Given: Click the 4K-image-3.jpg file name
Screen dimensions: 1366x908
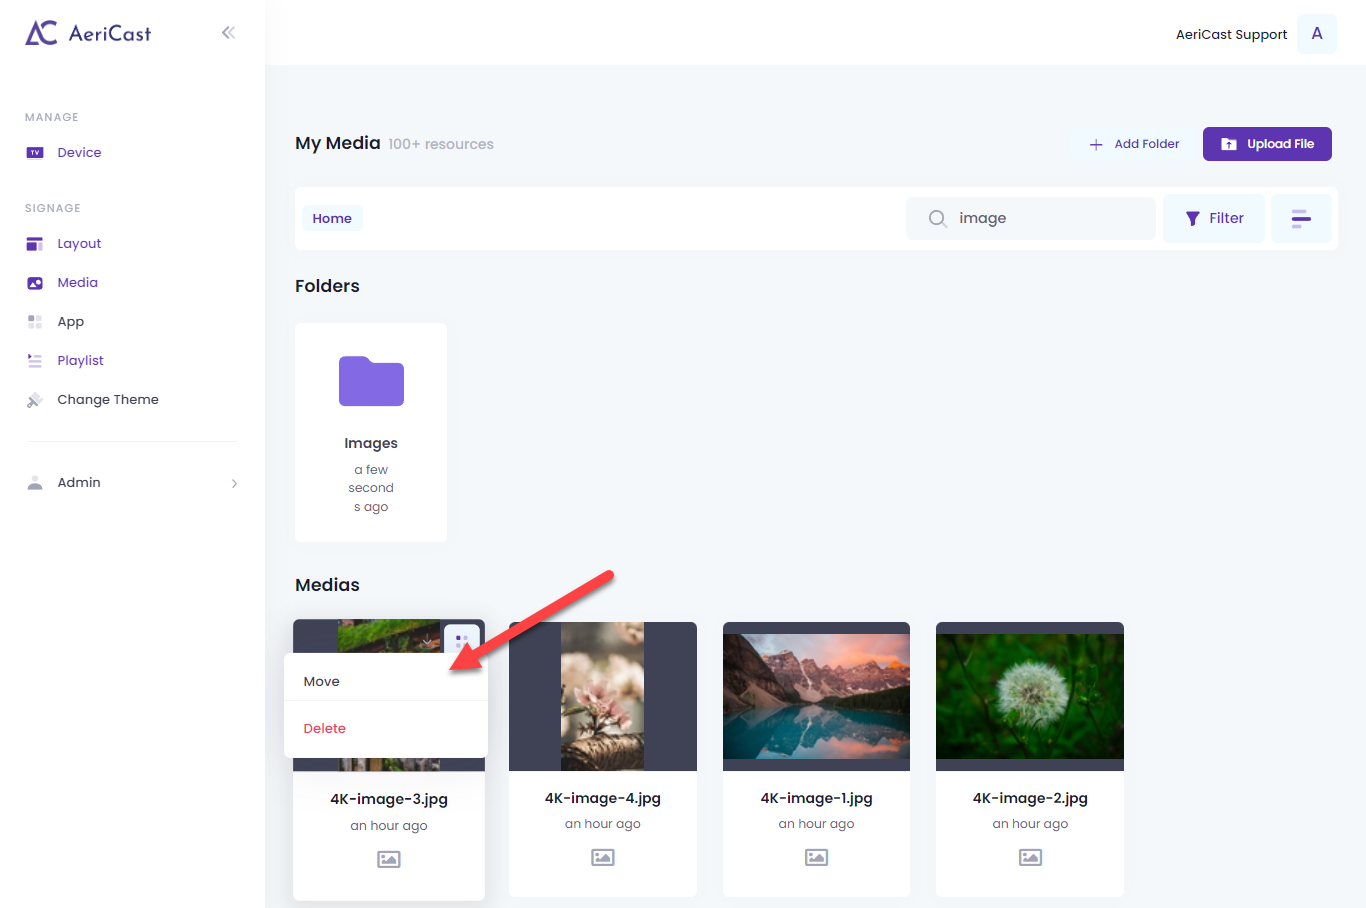Looking at the screenshot, I should point(389,799).
